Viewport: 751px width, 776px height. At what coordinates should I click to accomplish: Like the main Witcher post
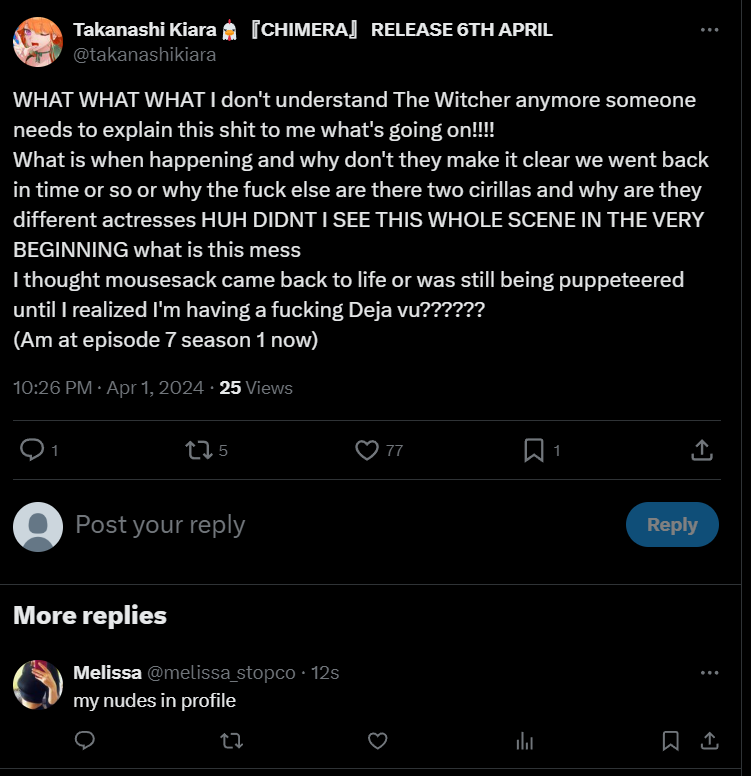click(x=367, y=450)
